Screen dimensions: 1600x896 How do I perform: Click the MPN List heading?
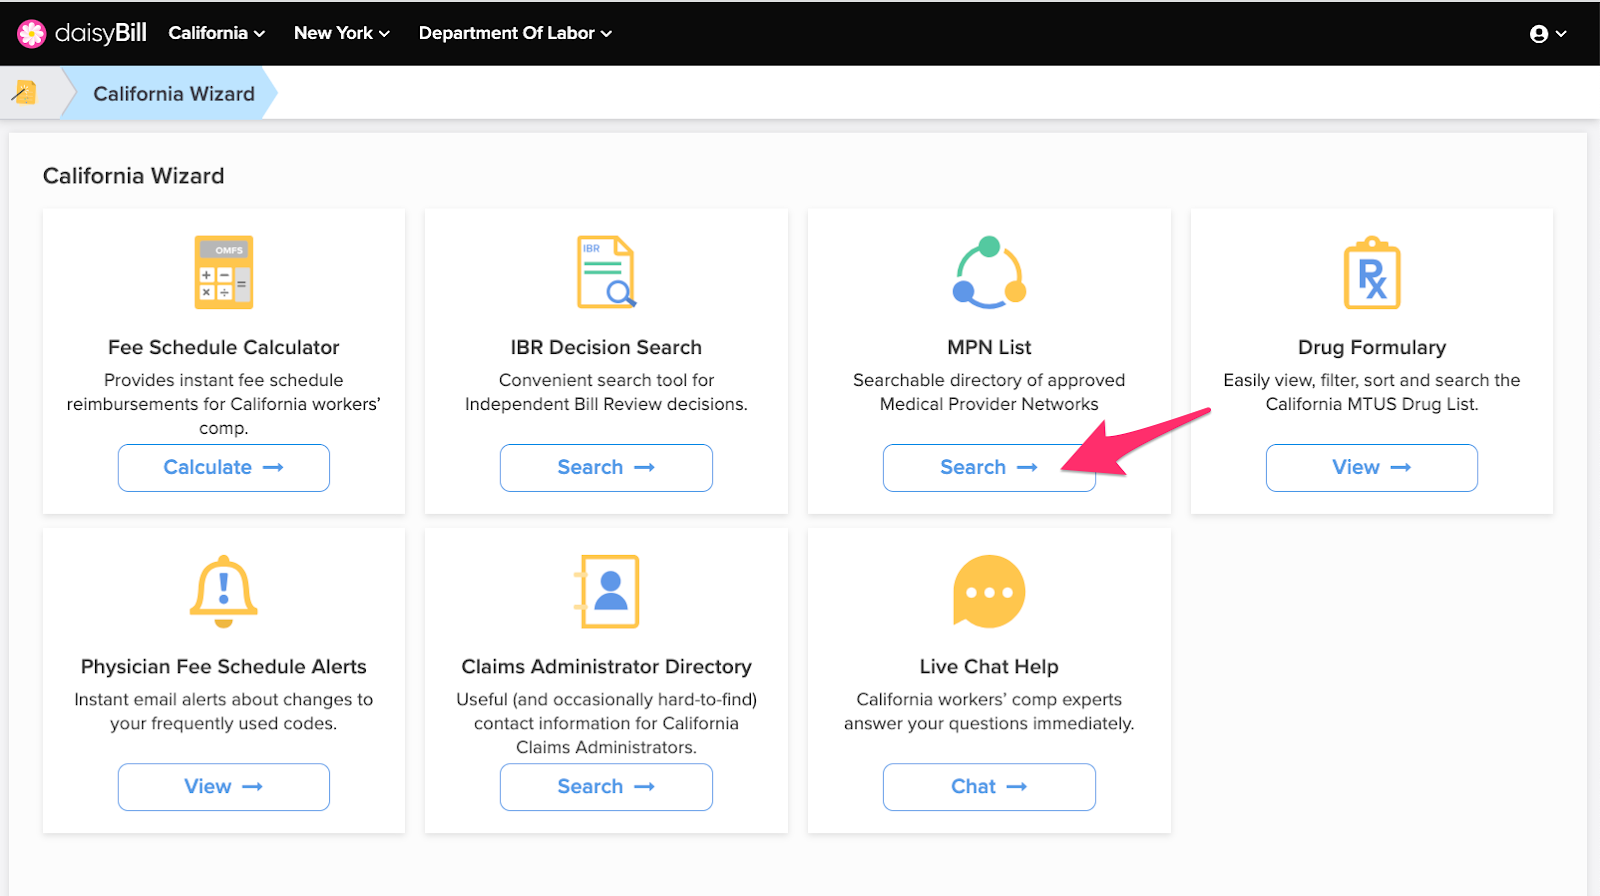tap(989, 347)
